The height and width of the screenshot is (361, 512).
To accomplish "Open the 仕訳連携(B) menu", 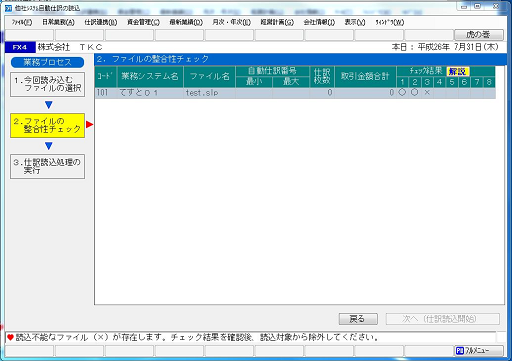I will coord(101,22).
